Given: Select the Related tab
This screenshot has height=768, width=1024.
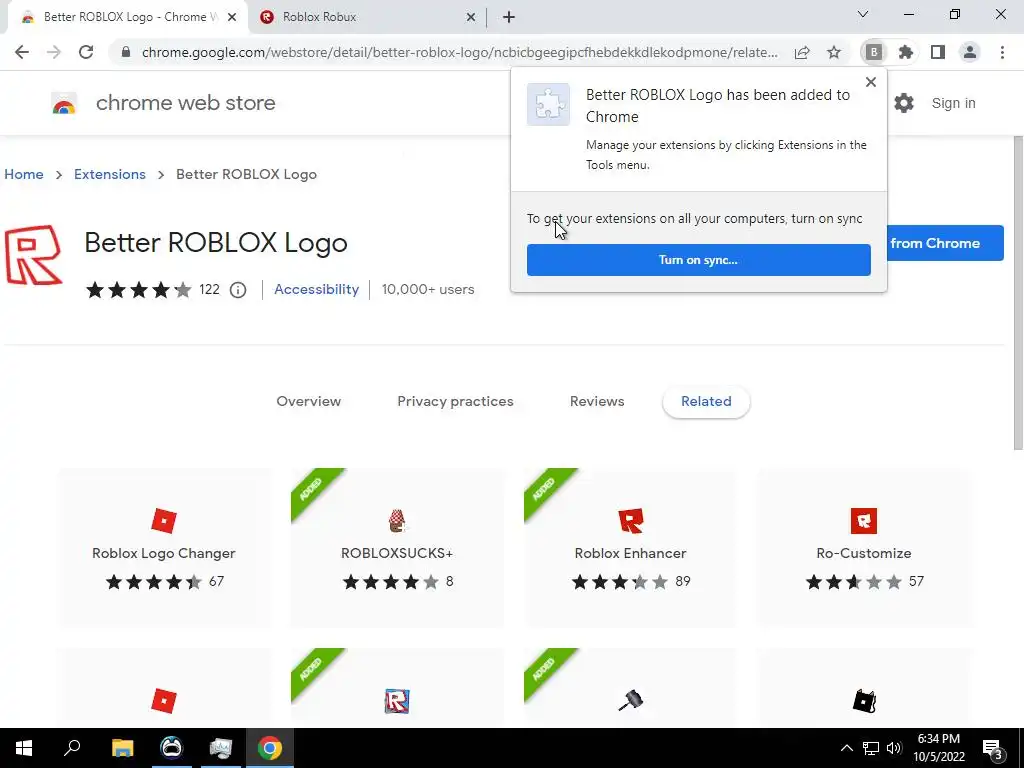Looking at the screenshot, I should point(706,401).
